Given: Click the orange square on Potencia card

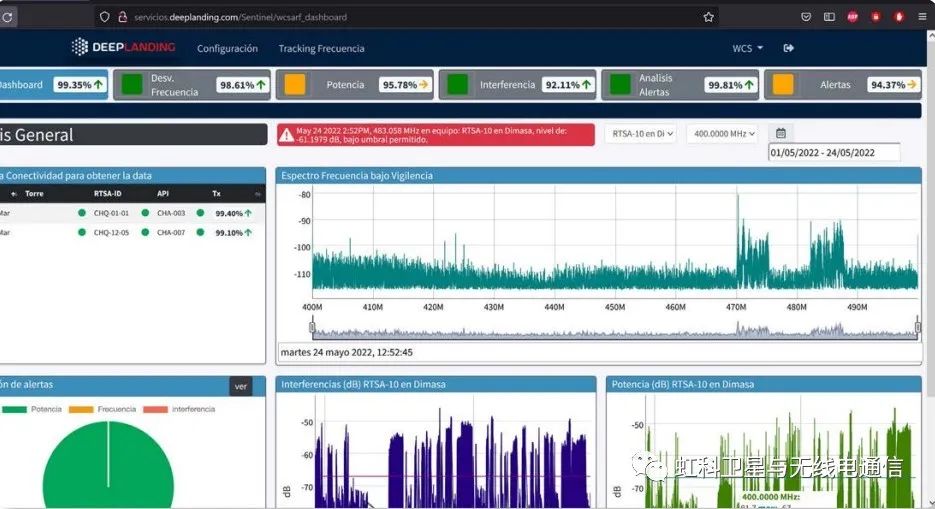Looking at the screenshot, I should click(x=295, y=85).
